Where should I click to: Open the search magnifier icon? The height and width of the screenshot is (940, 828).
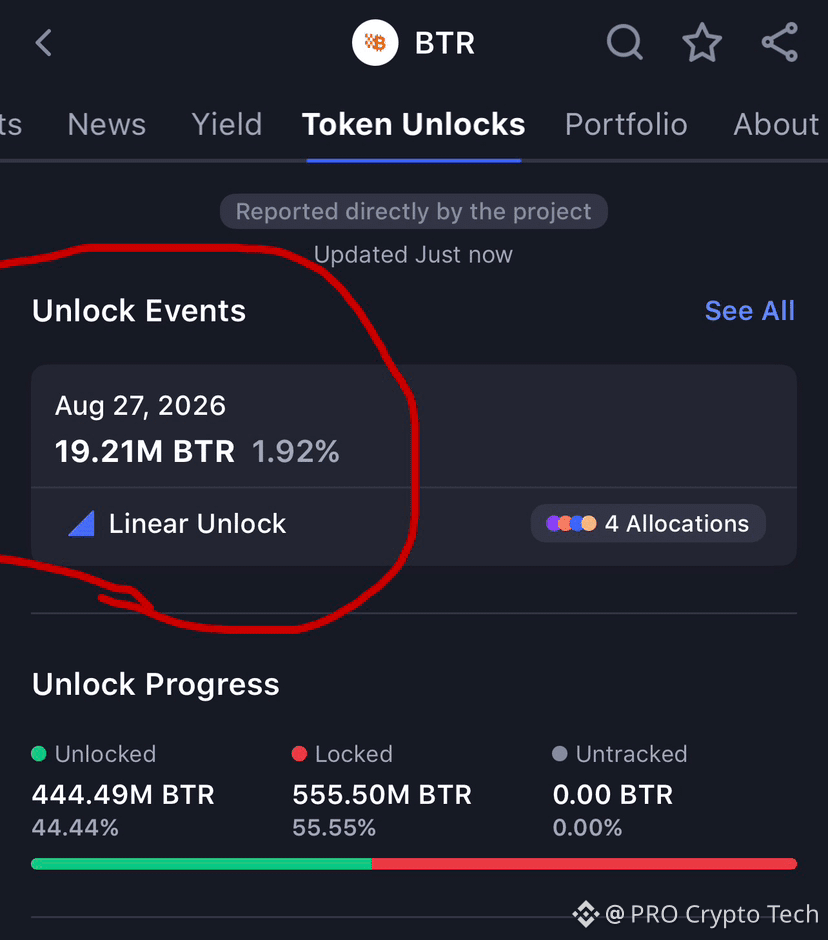(x=624, y=43)
